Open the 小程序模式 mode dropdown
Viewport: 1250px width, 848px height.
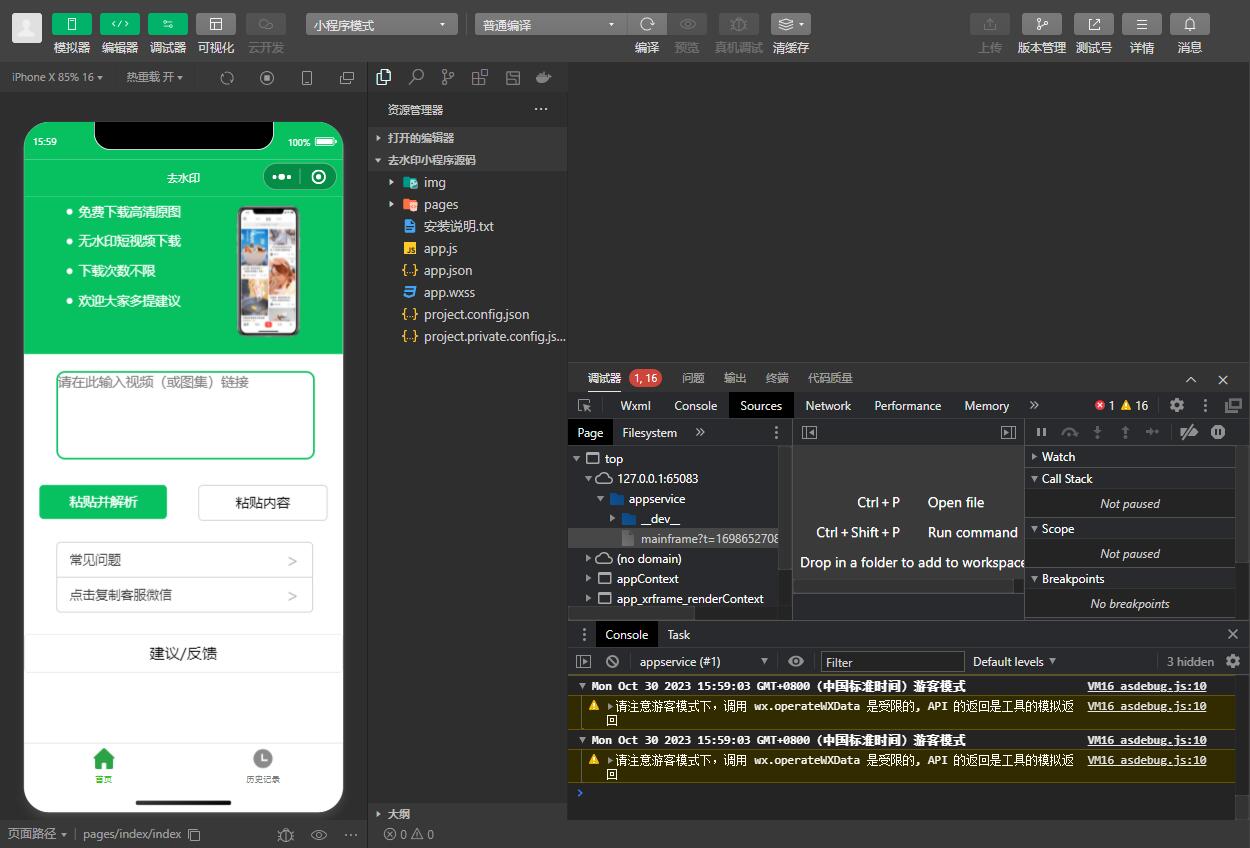382,25
